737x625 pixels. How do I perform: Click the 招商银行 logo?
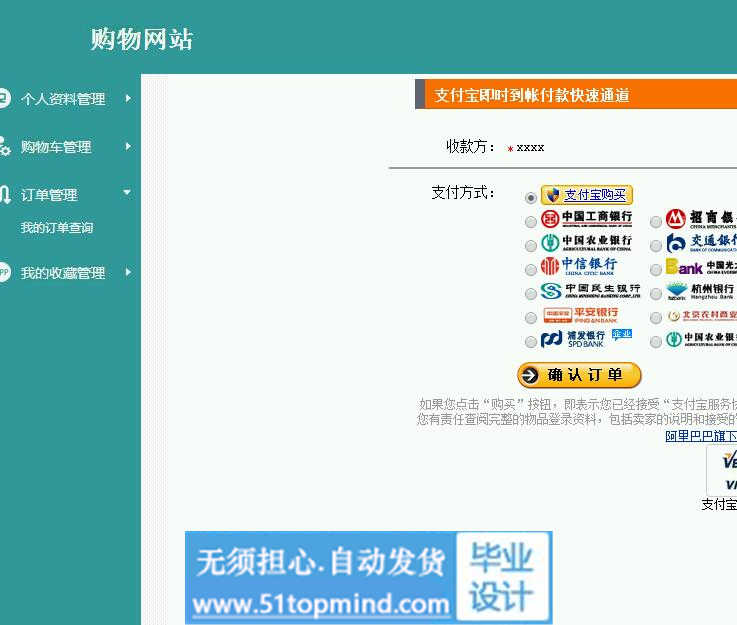pyautogui.click(x=701, y=219)
